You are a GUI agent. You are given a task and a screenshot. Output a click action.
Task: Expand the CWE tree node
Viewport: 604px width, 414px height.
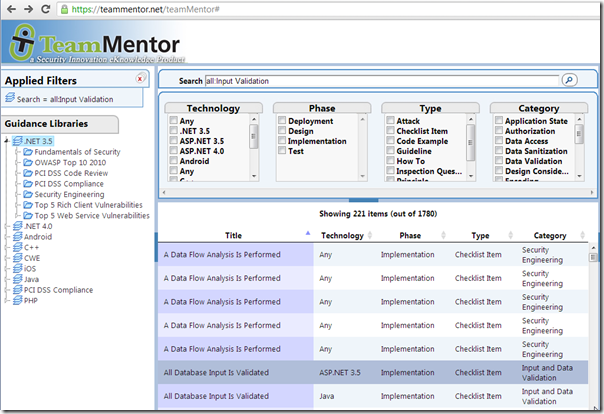point(7,258)
